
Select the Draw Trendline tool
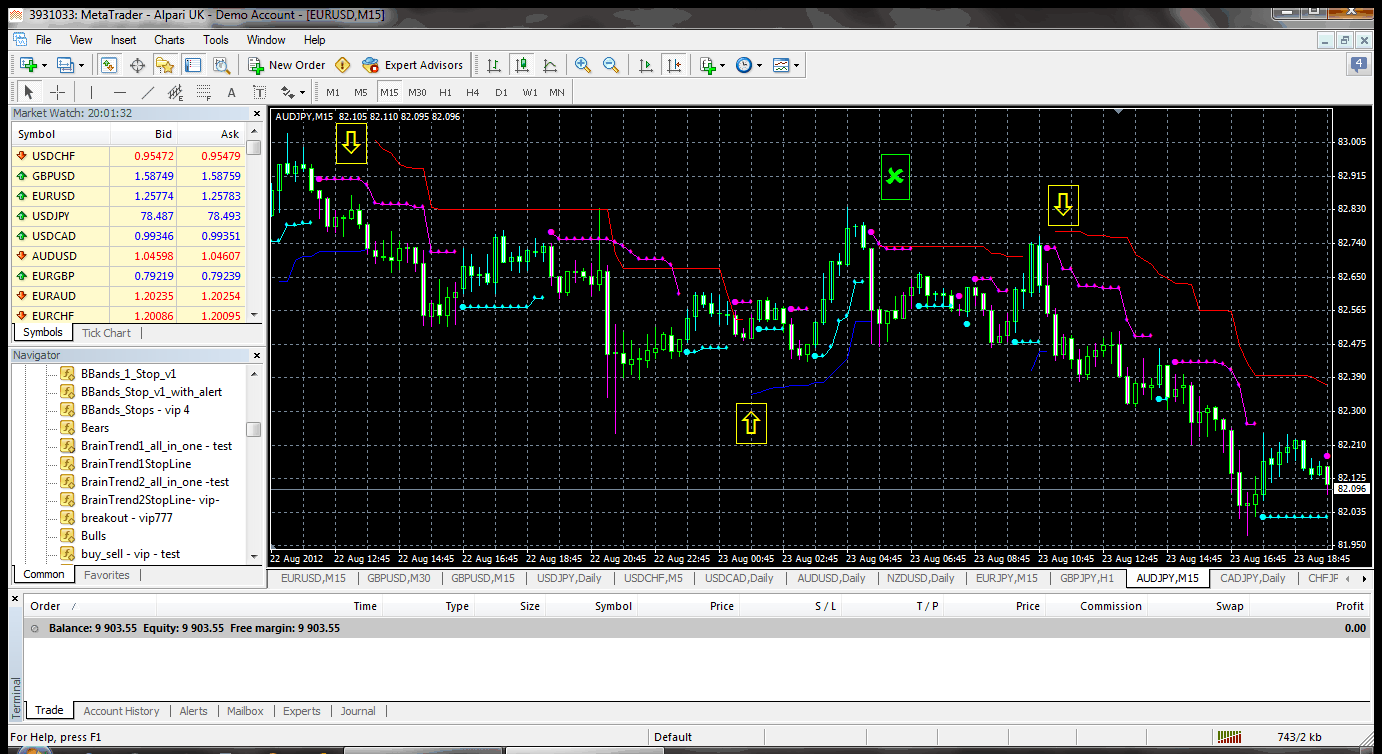(x=148, y=92)
